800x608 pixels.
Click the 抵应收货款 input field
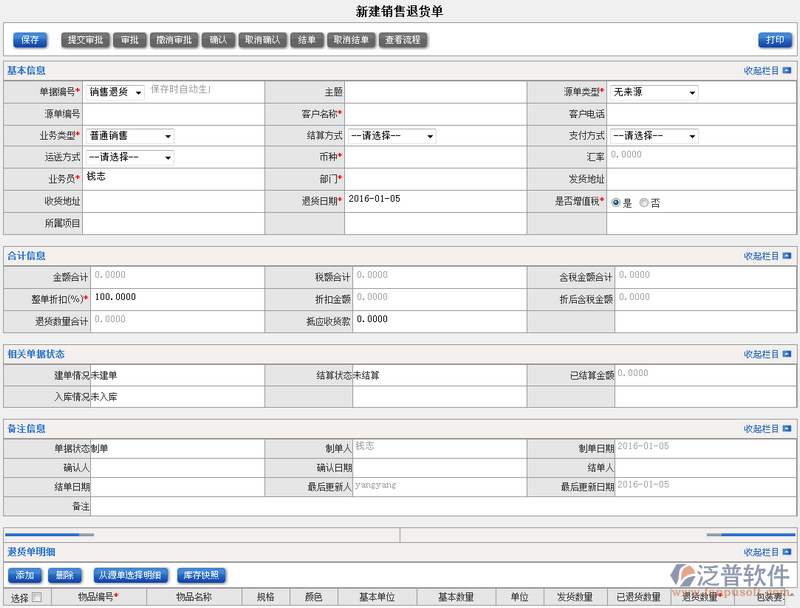[x=440, y=321]
